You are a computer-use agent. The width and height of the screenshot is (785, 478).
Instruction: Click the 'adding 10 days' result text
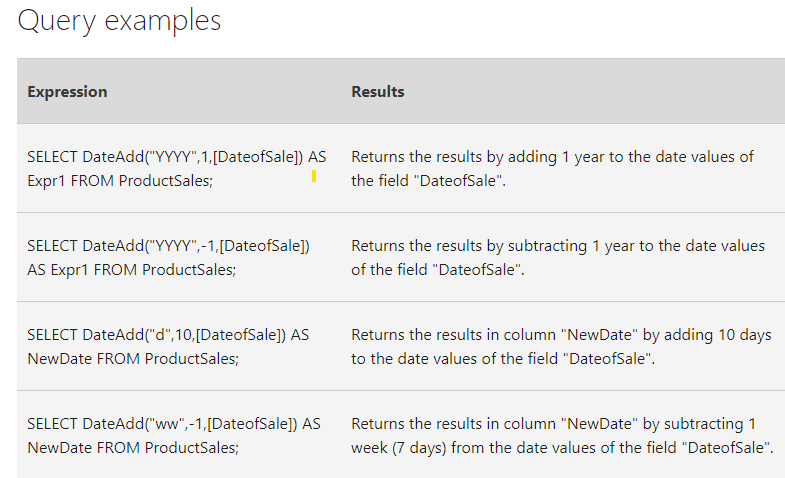pyautogui.click(x=561, y=346)
